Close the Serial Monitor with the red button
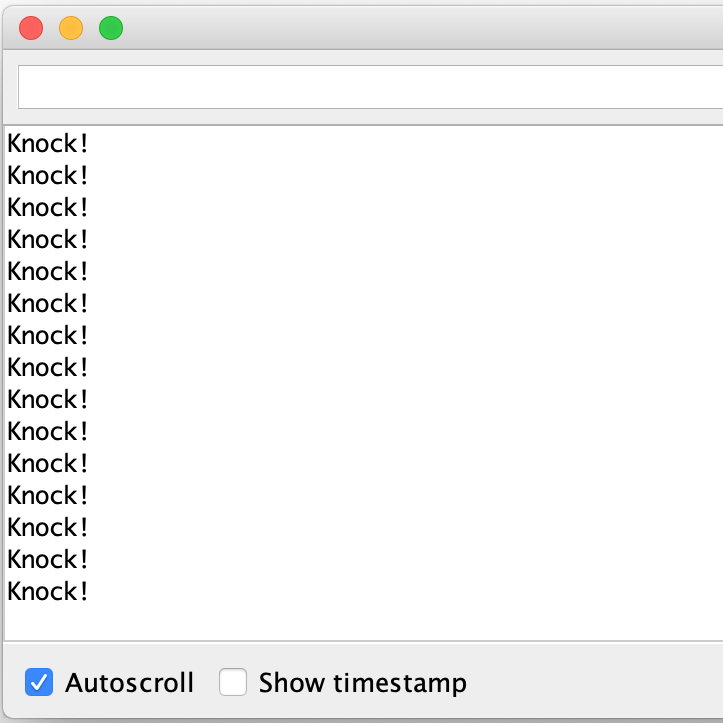This screenshot has height=723, width=723. (x=31, y=28)
